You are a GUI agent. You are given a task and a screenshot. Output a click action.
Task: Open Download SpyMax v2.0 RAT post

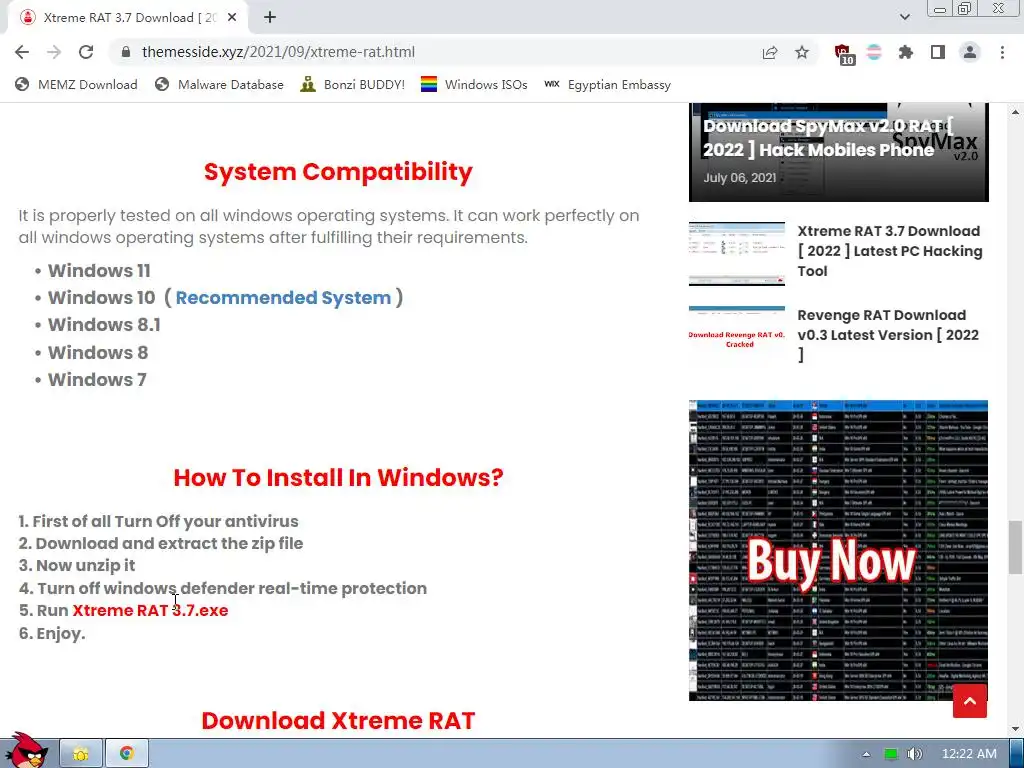[x=827, y=138]
